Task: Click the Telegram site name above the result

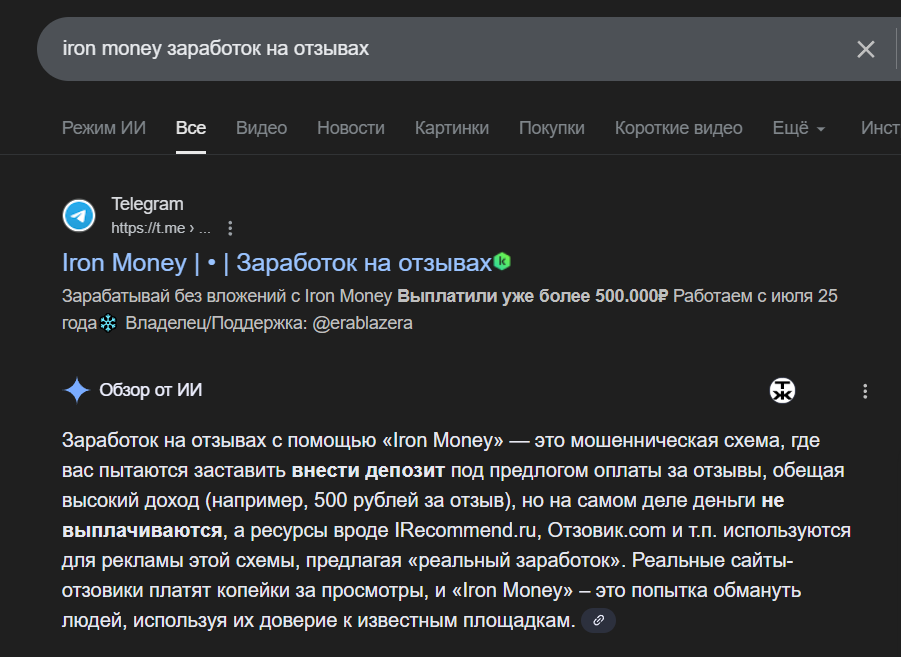Action: point(148,204)
